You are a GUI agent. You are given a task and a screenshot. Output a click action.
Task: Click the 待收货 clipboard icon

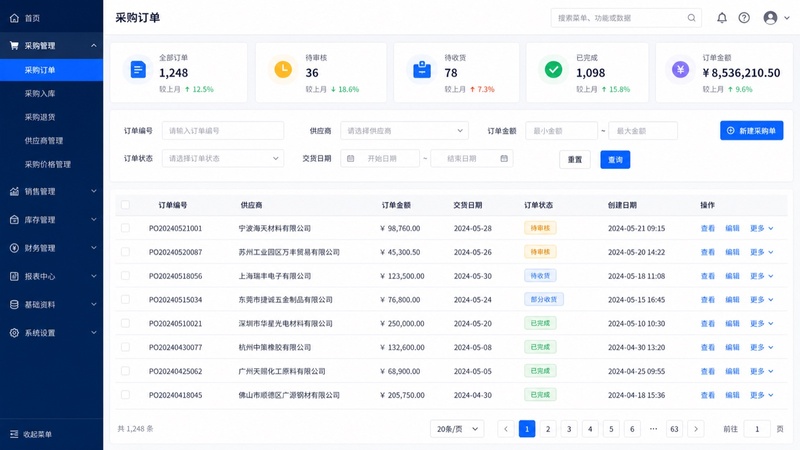[422, 69]
